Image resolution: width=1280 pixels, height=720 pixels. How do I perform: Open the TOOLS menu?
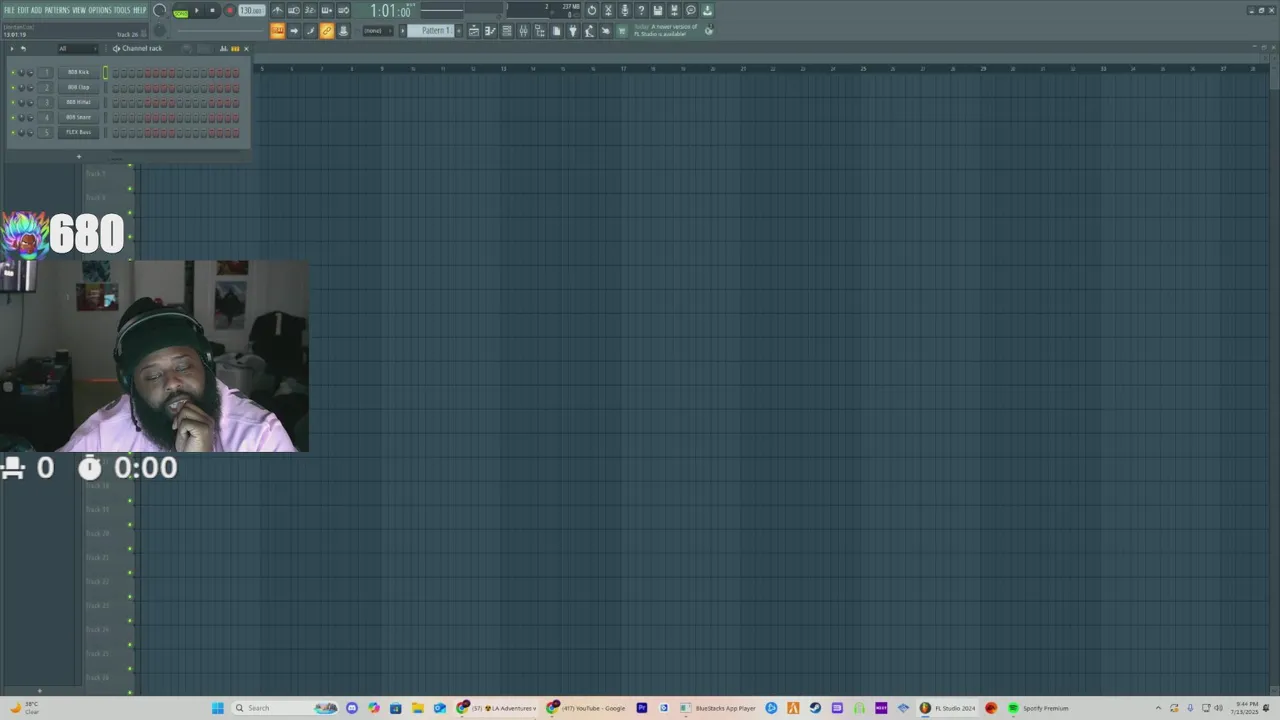coord(122,10)
